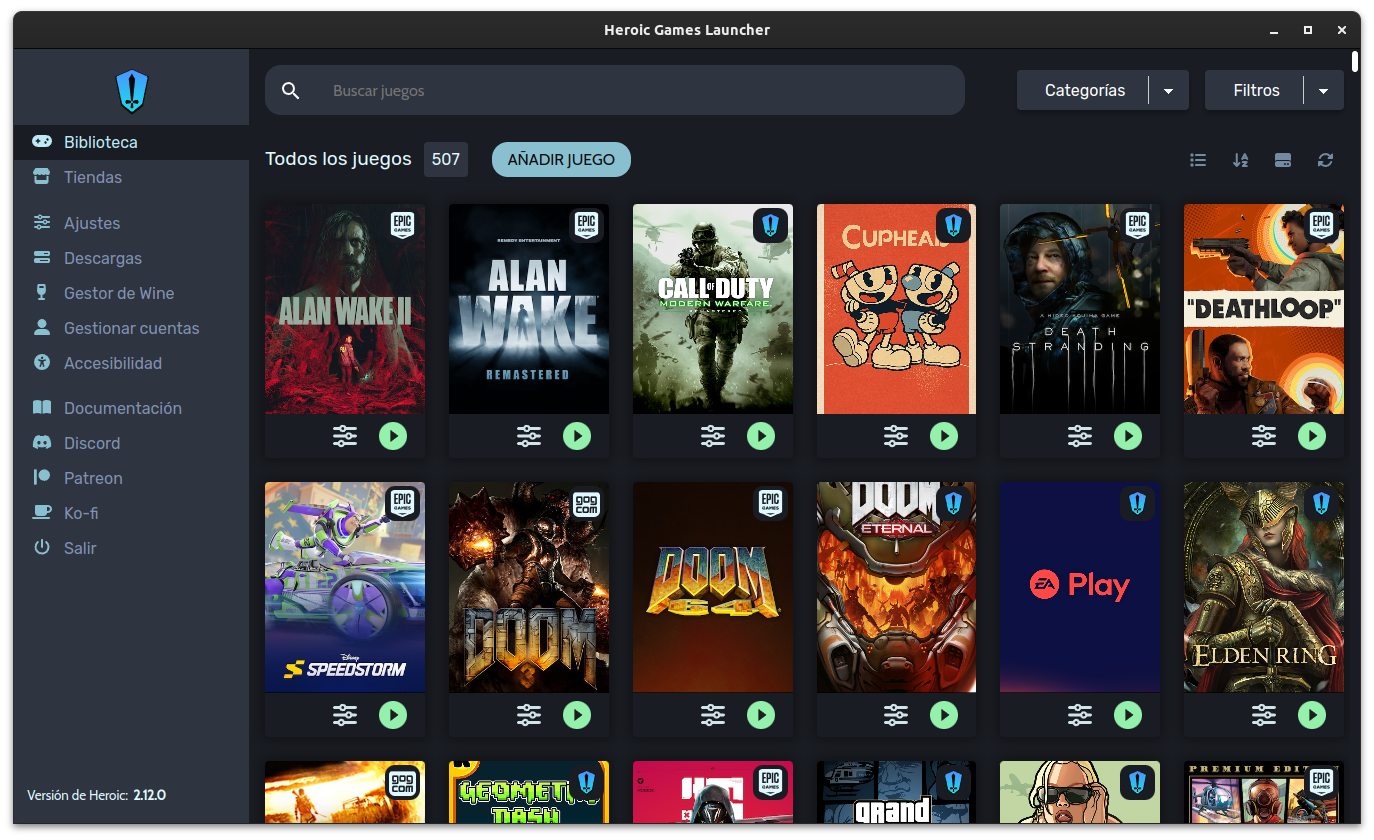Viewport: 1374px width, 840px height.
Task: Expand the Filtros dropdown arrow
Action: (x=1324, y=91)
